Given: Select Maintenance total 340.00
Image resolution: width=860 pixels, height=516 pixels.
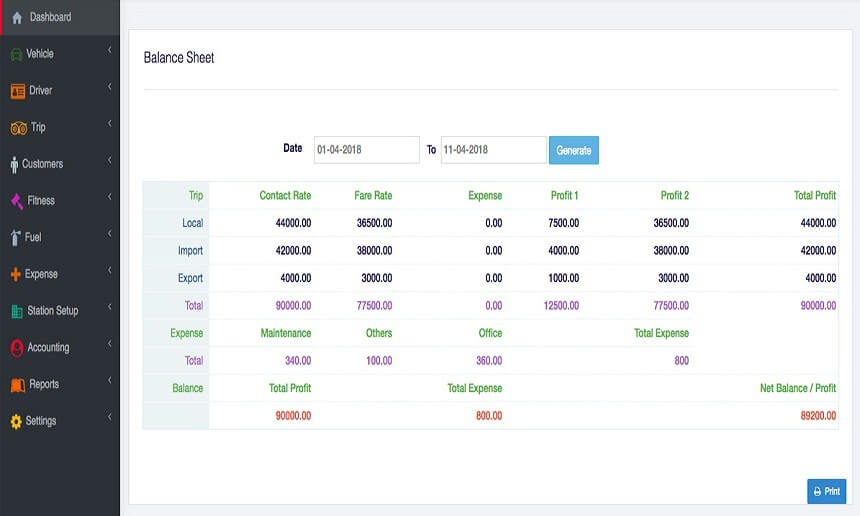Looking at the screenshot, I should 298,361.
